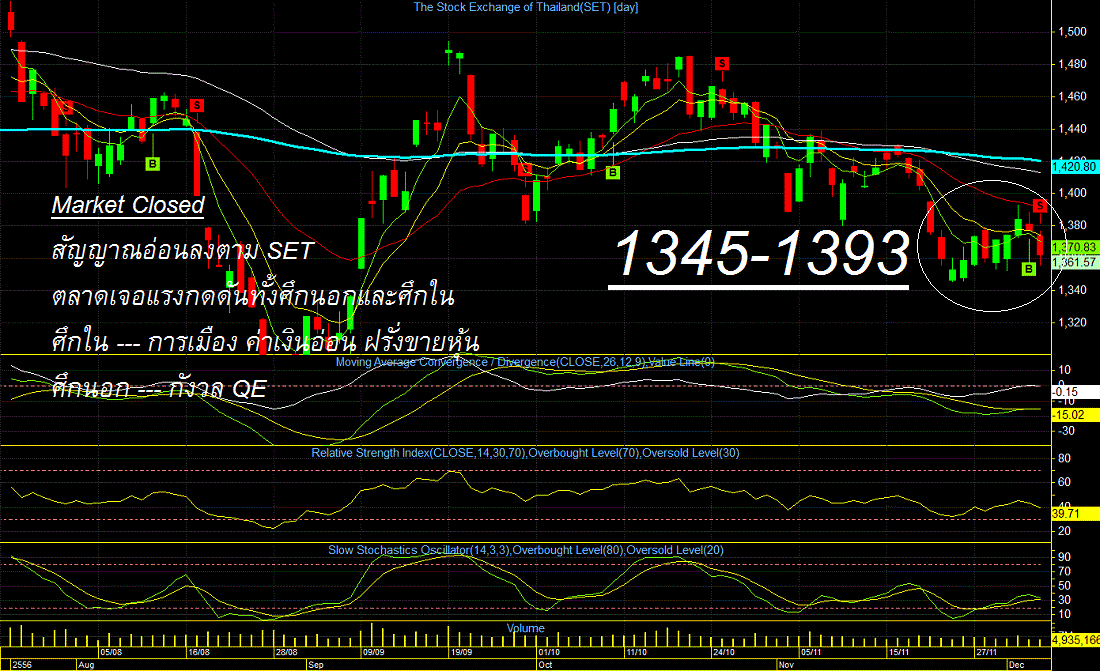Click the Sep month label on the time axis
1100x671 pixels.
click(x=316, y=665)
